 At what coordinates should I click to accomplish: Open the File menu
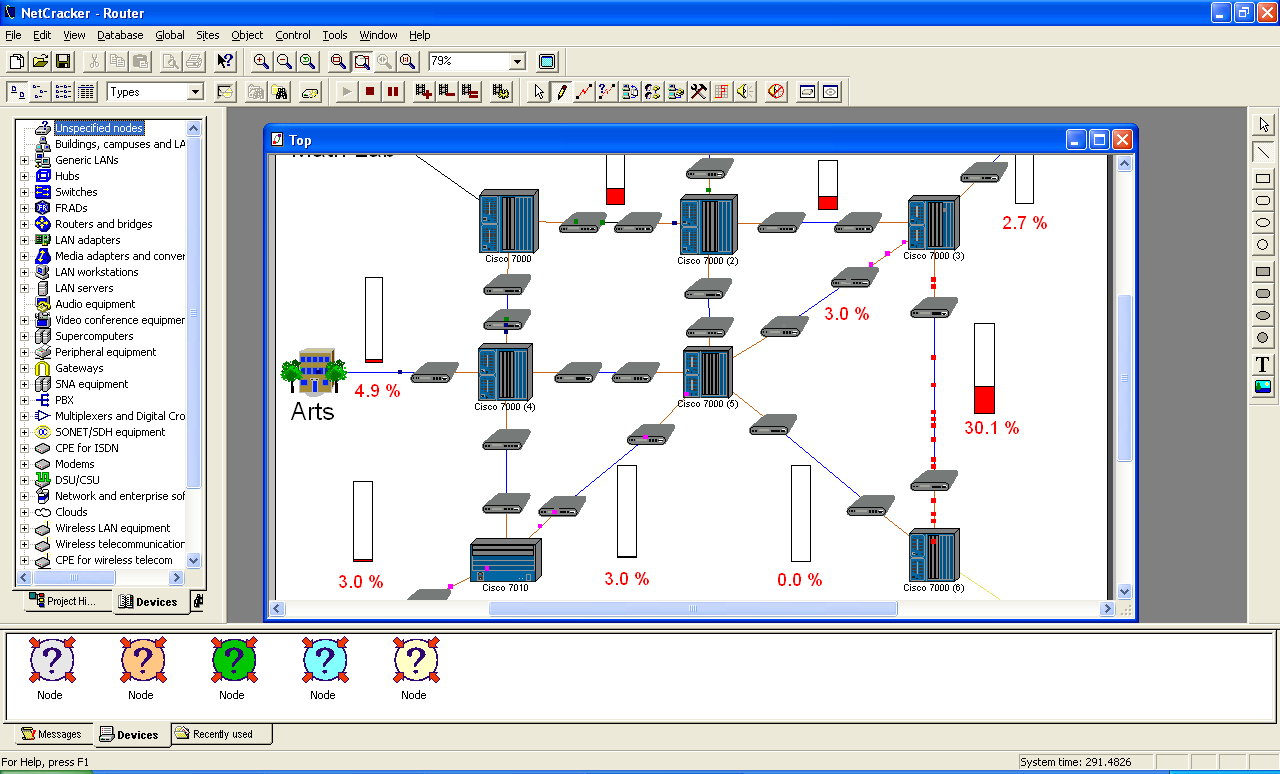(13, 35)
